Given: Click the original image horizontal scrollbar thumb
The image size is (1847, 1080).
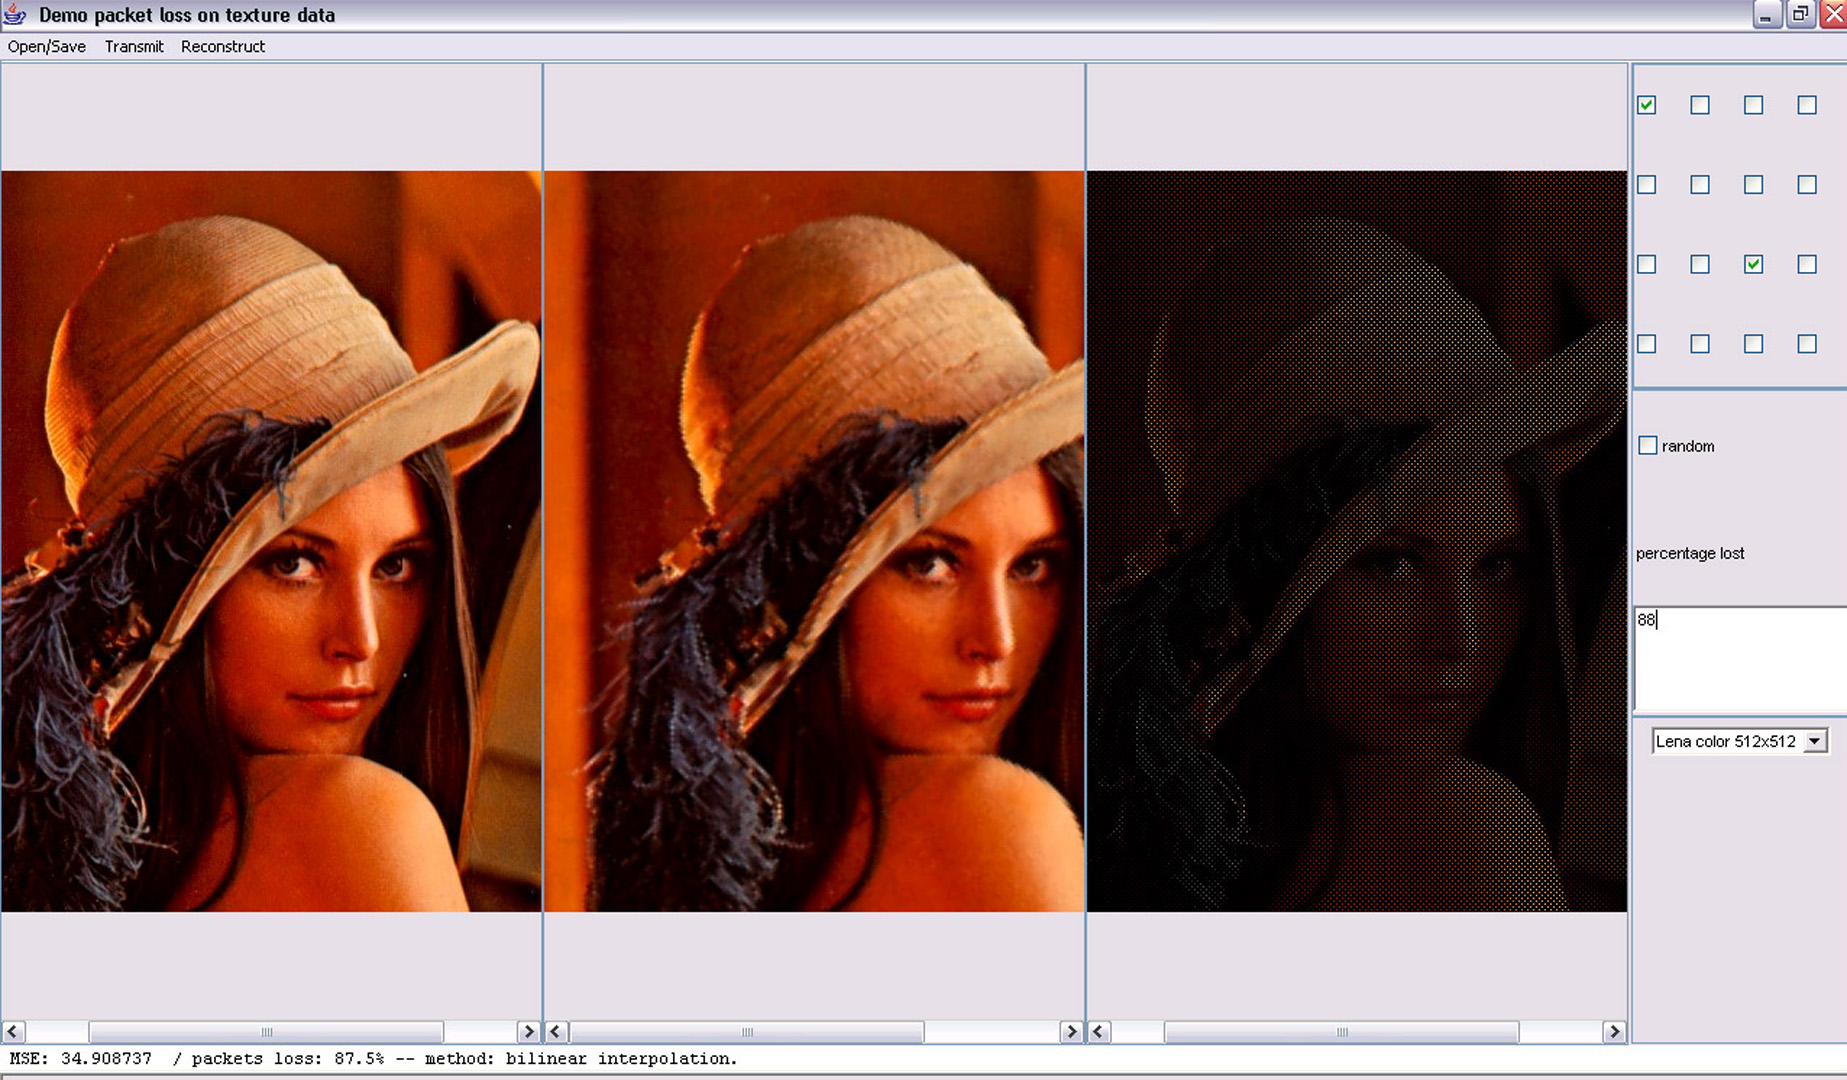Looking at the screenshot, I should pyautogui.click(x=266, y=1031).
